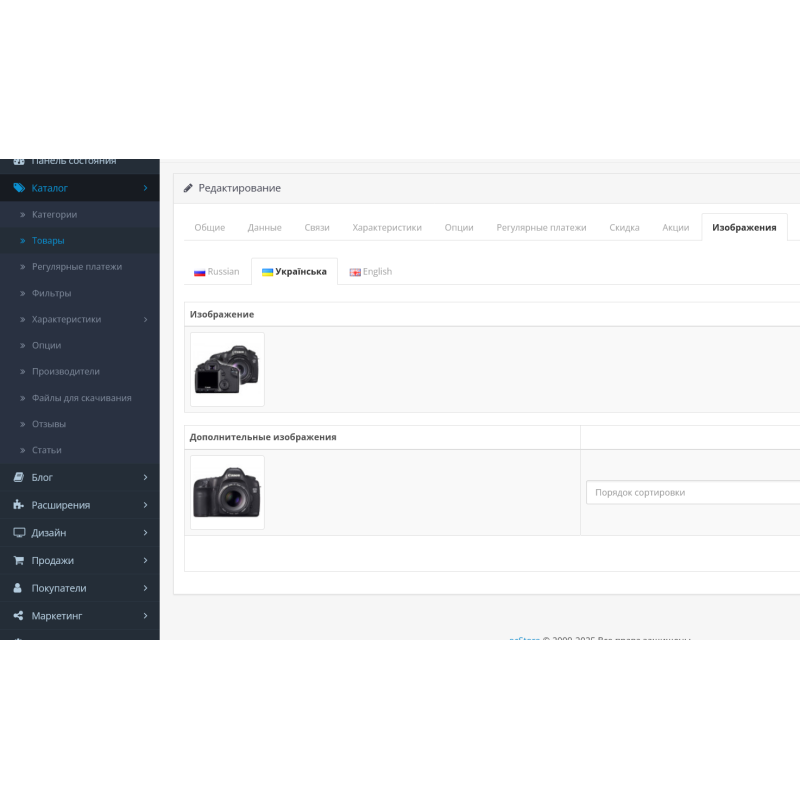Click the Маркетинг share icon
This screenshot has height=800, width=800.
tap(18, 616)
